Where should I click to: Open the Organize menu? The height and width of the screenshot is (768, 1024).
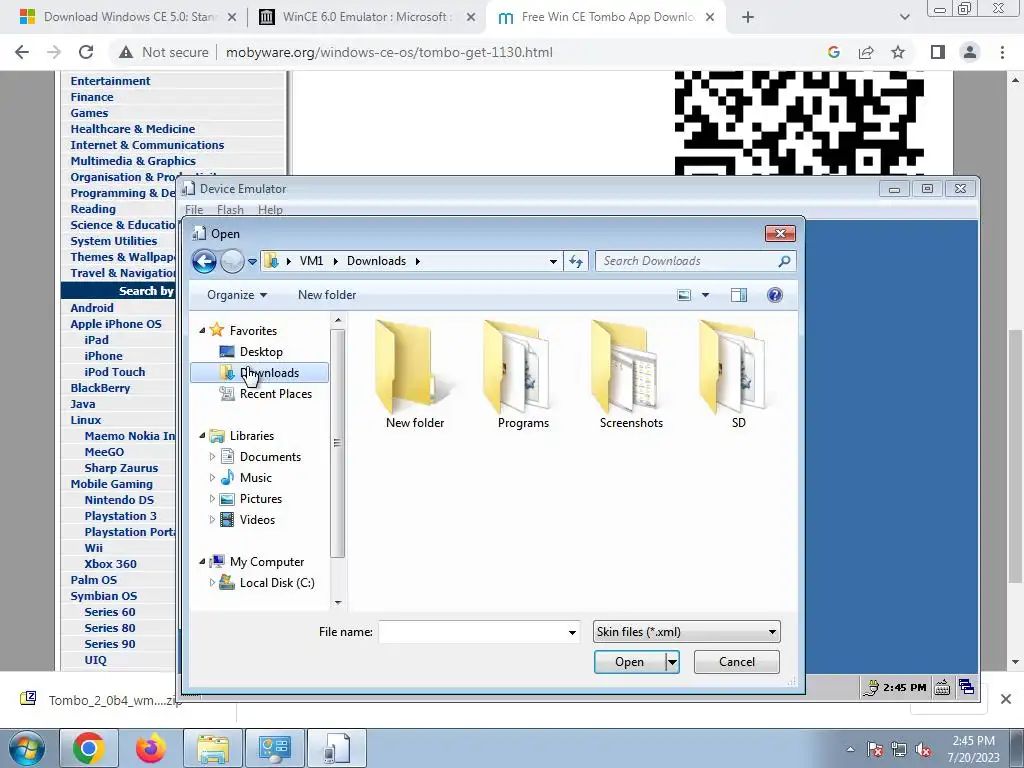(236, 295)
